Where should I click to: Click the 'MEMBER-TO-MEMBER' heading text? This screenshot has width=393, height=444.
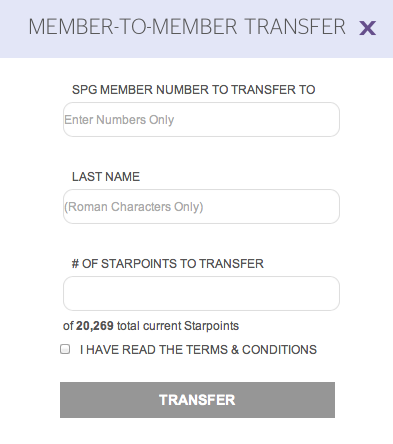point(133,27)
